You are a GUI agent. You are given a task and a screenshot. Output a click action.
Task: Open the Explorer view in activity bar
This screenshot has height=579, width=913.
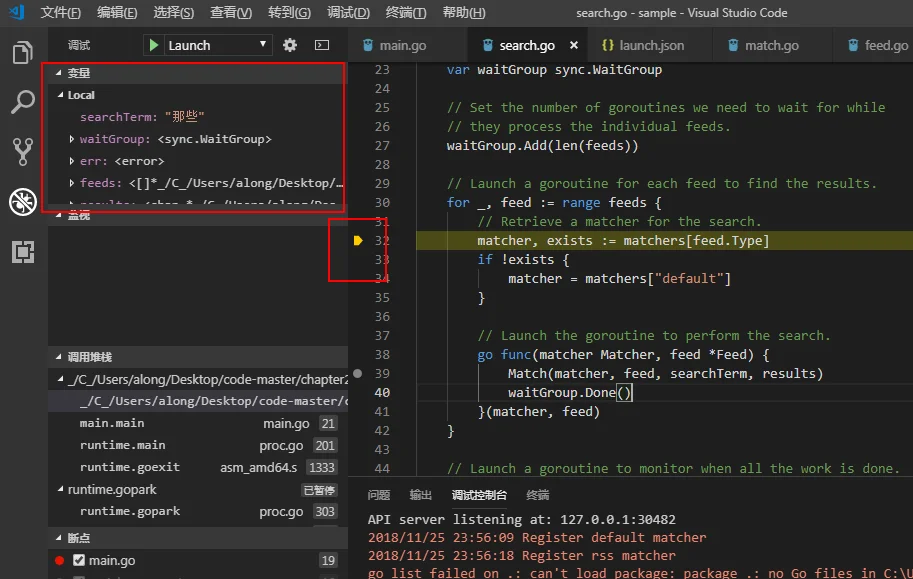point(23,52)
